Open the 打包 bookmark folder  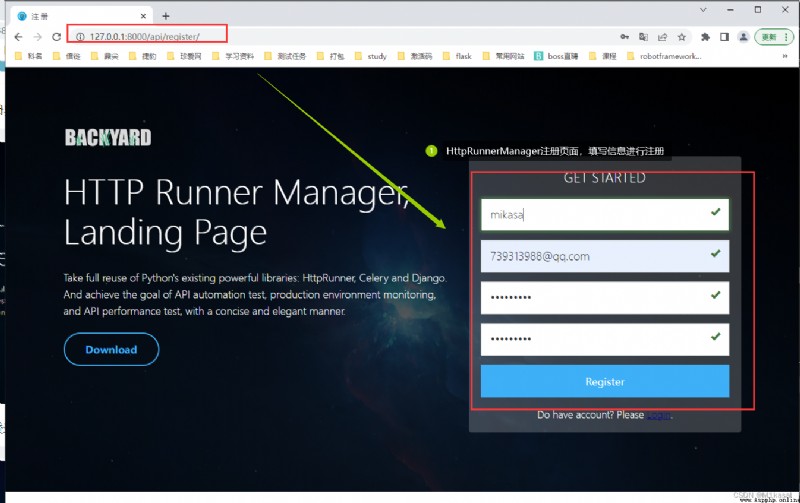[x=331, y=56]
